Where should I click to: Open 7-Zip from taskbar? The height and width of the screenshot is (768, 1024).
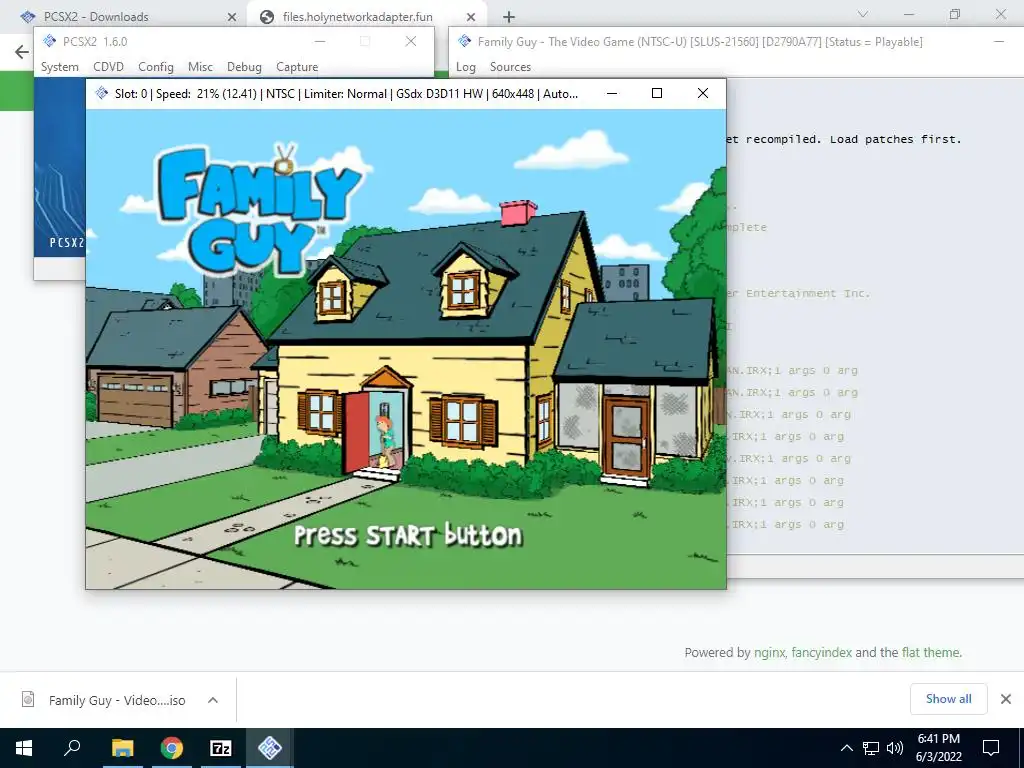[221, 748]
